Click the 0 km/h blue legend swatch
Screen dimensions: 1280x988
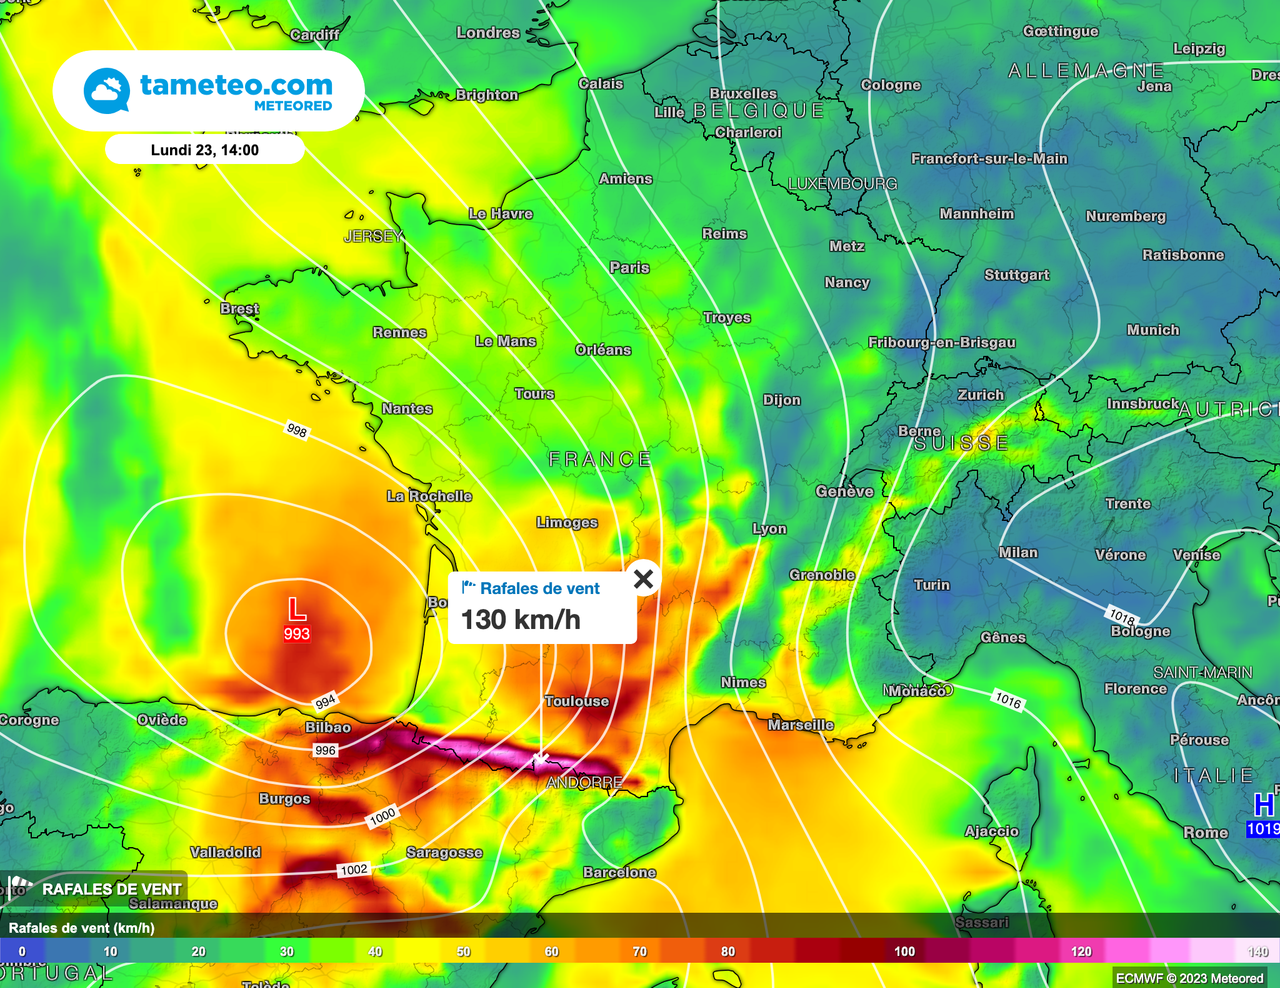pyautogui.click(x=22, y=951)
